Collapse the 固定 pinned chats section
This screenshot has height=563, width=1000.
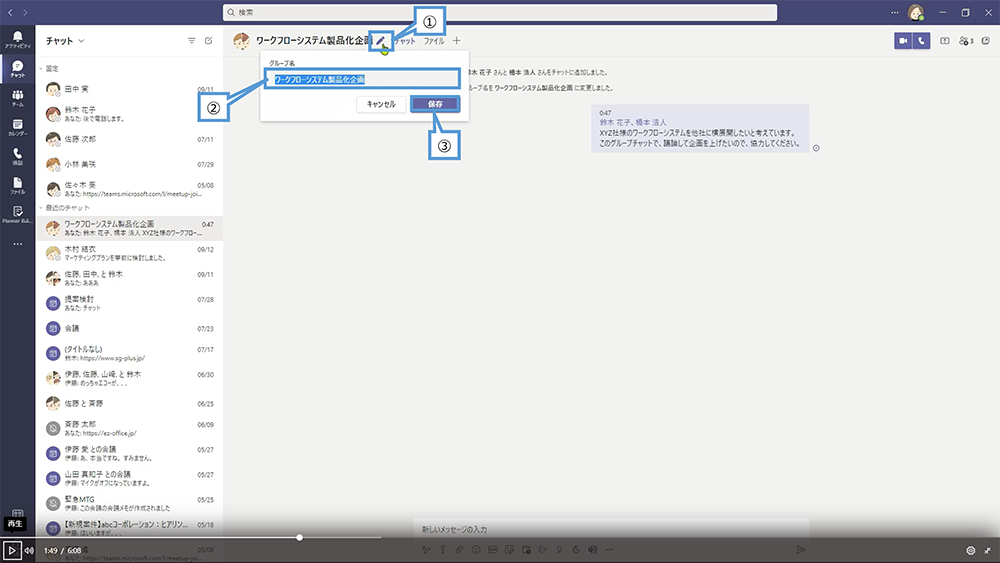pyautogui.click(x=41, y=68)
